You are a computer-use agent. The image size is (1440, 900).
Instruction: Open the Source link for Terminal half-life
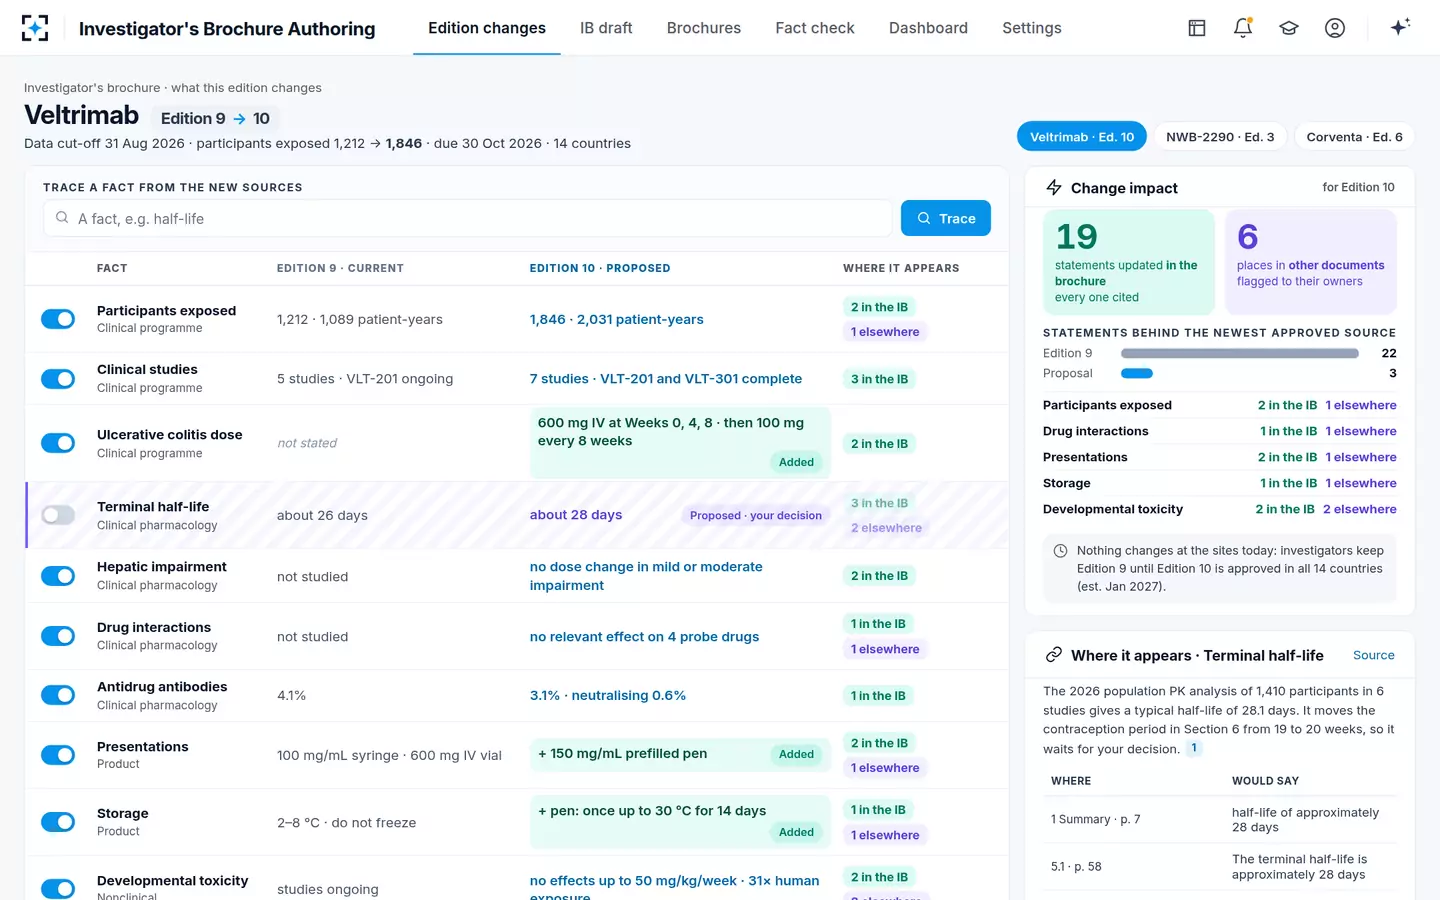(x=1374, y=655)
